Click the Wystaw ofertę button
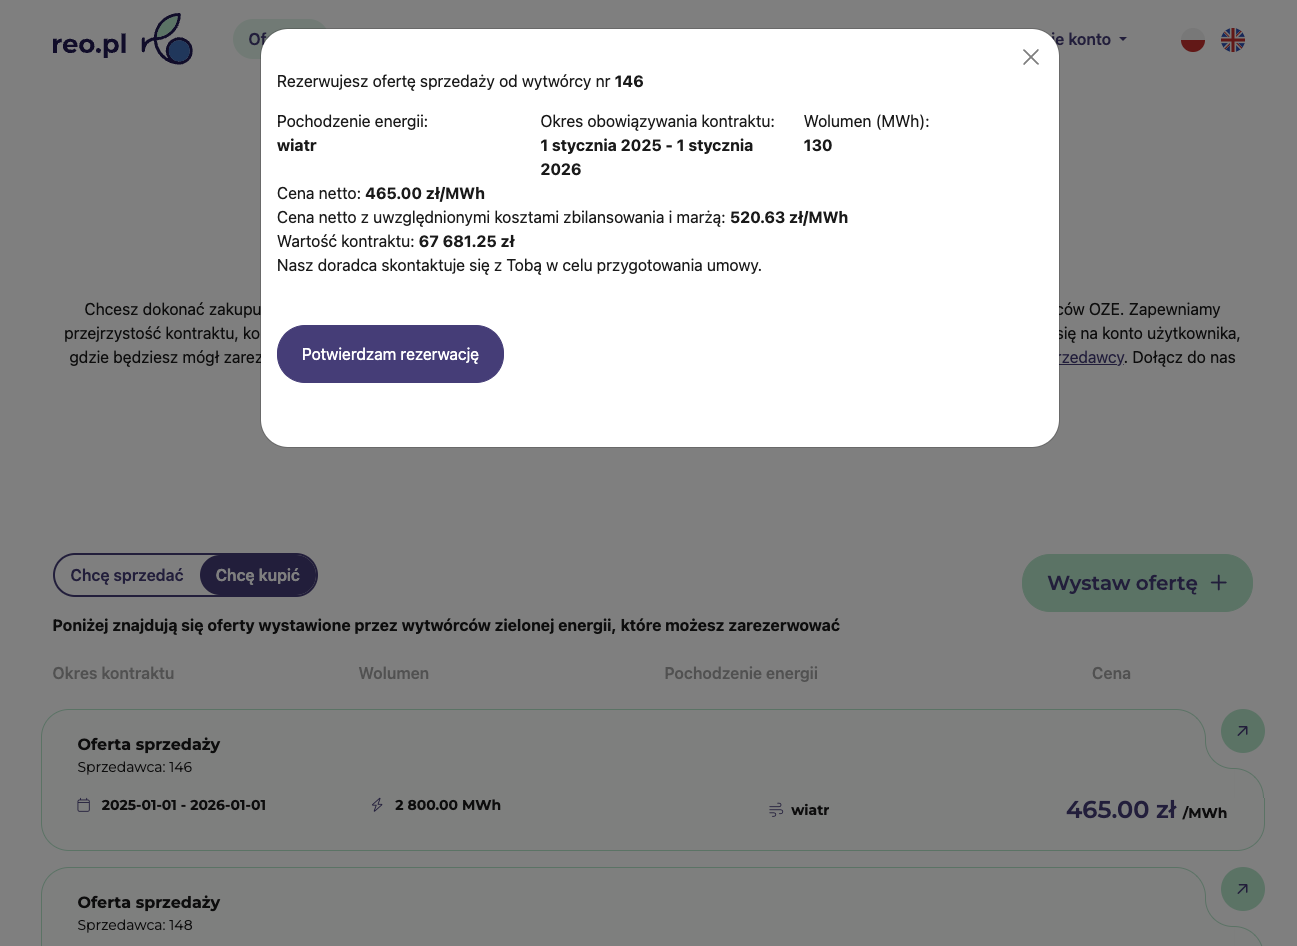 pyautogui.click(x=1136, y=583)
